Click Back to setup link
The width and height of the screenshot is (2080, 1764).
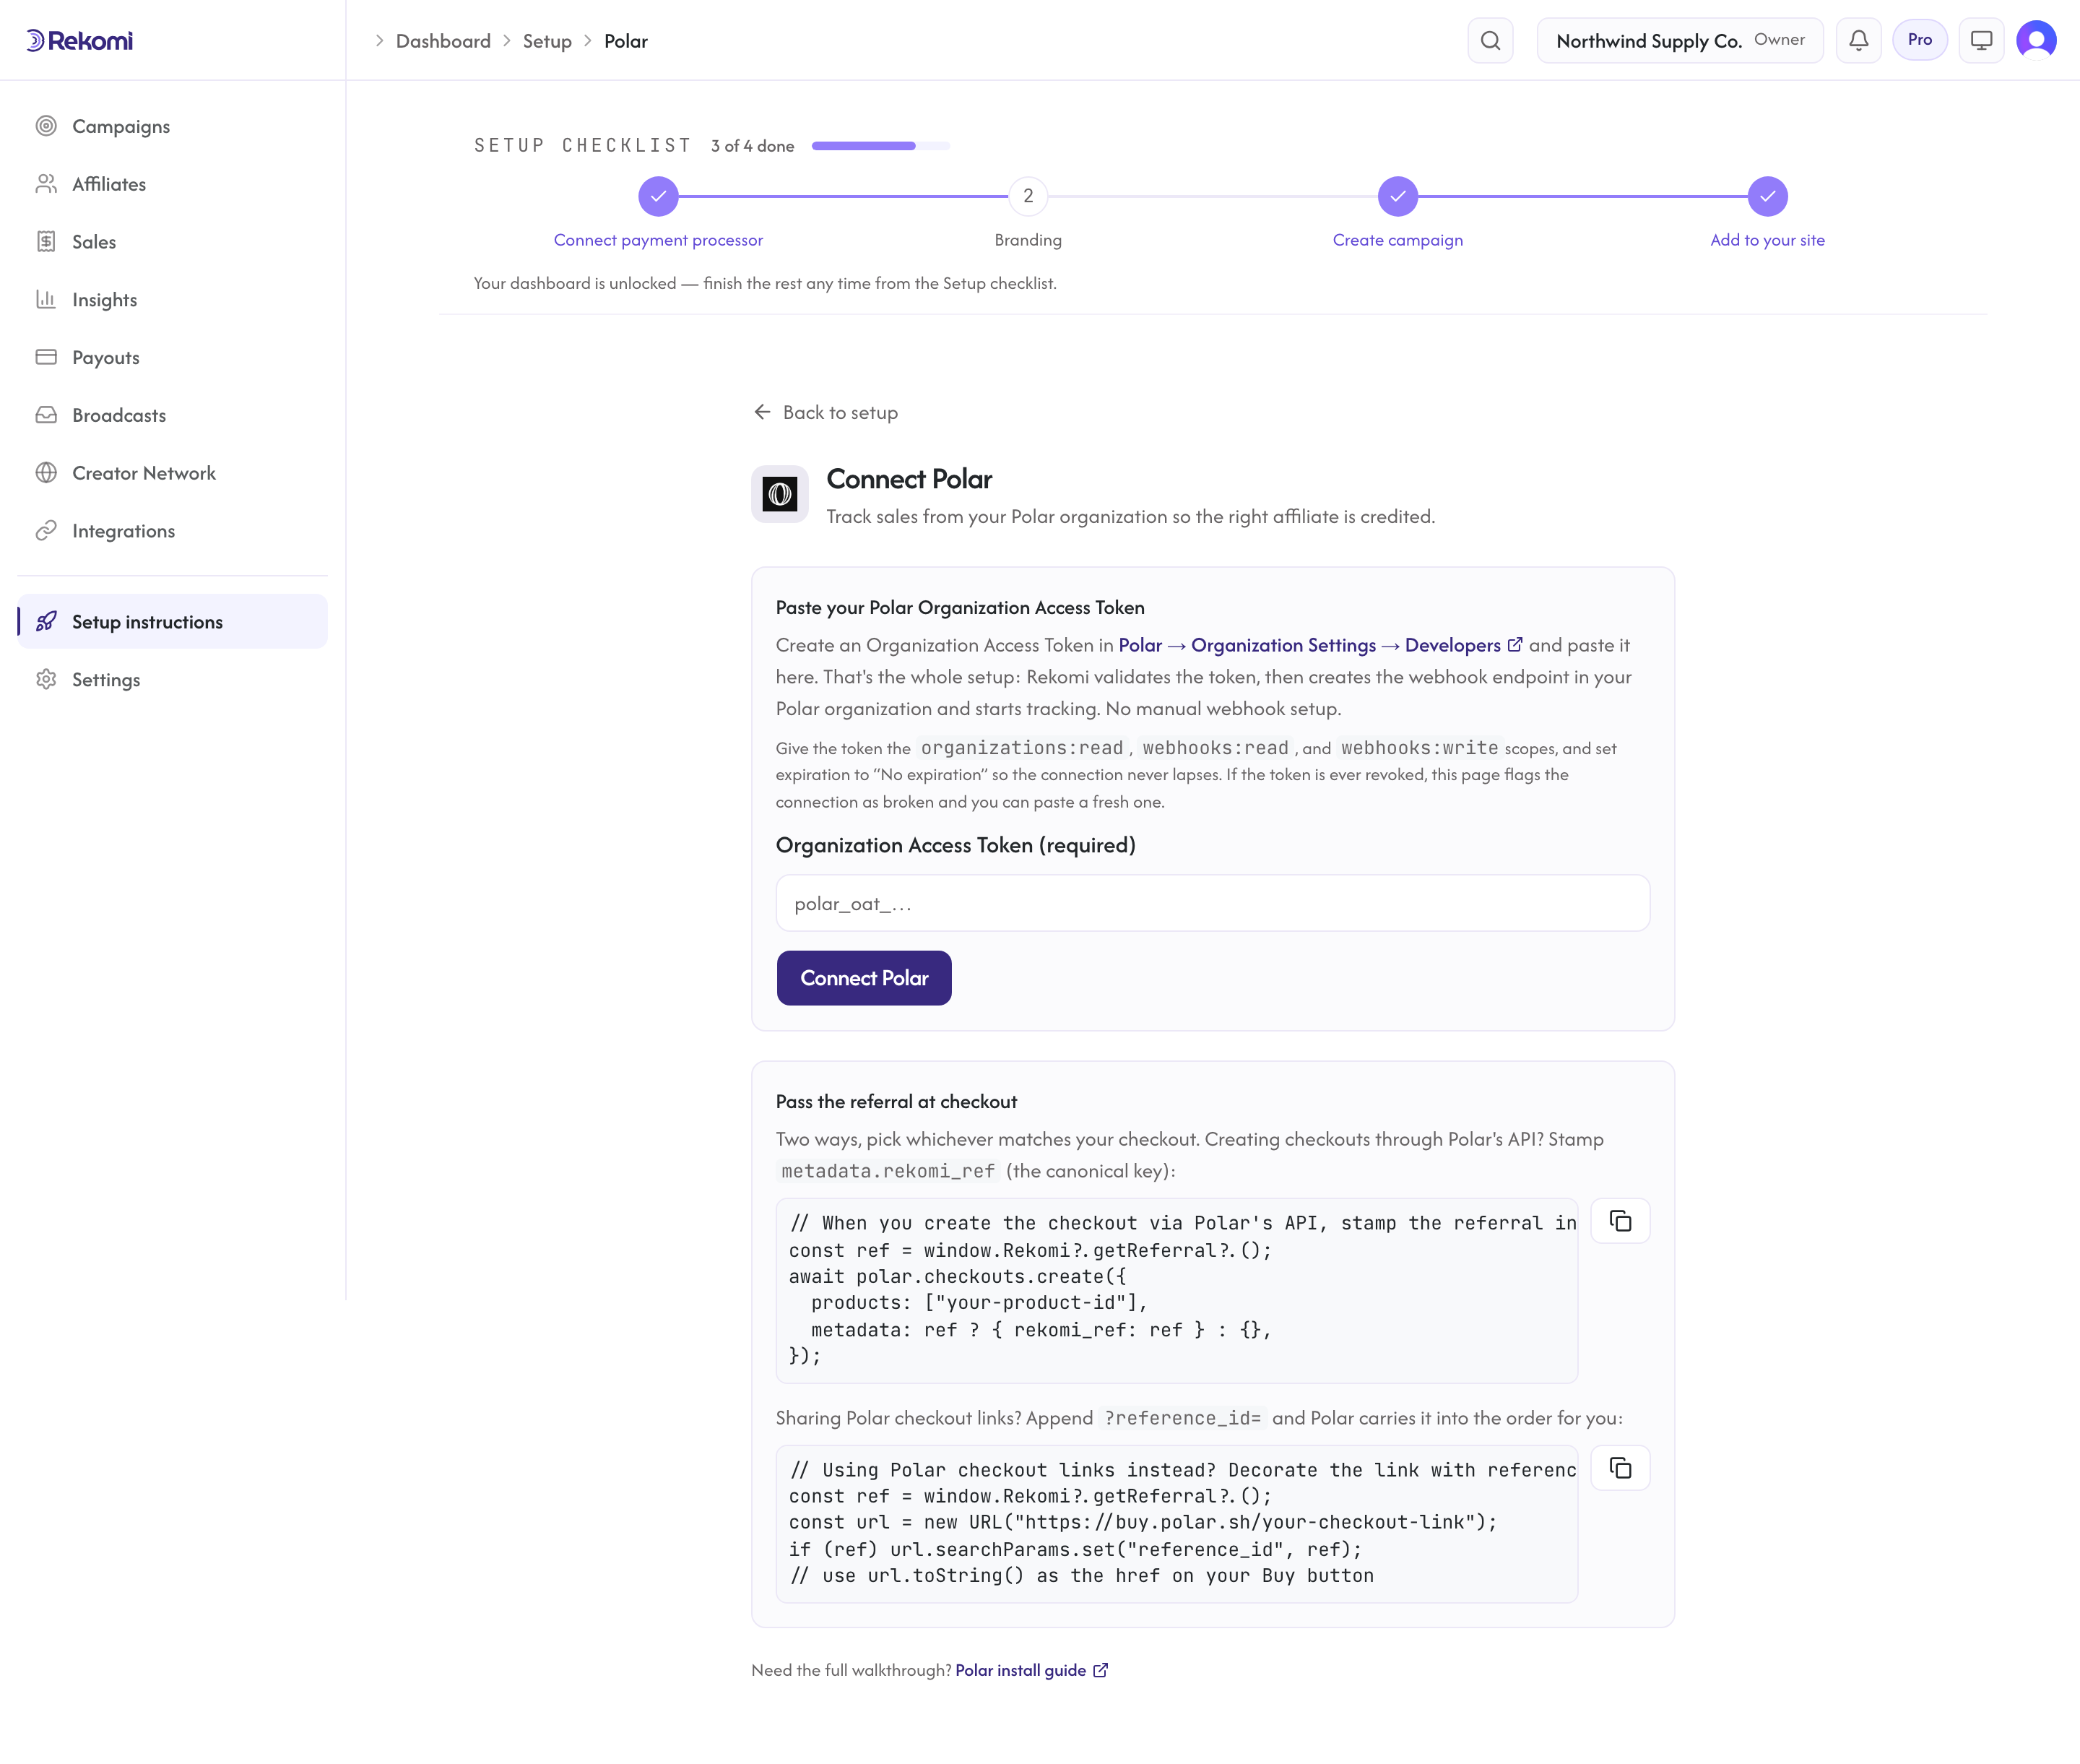(x=826, y=412)
